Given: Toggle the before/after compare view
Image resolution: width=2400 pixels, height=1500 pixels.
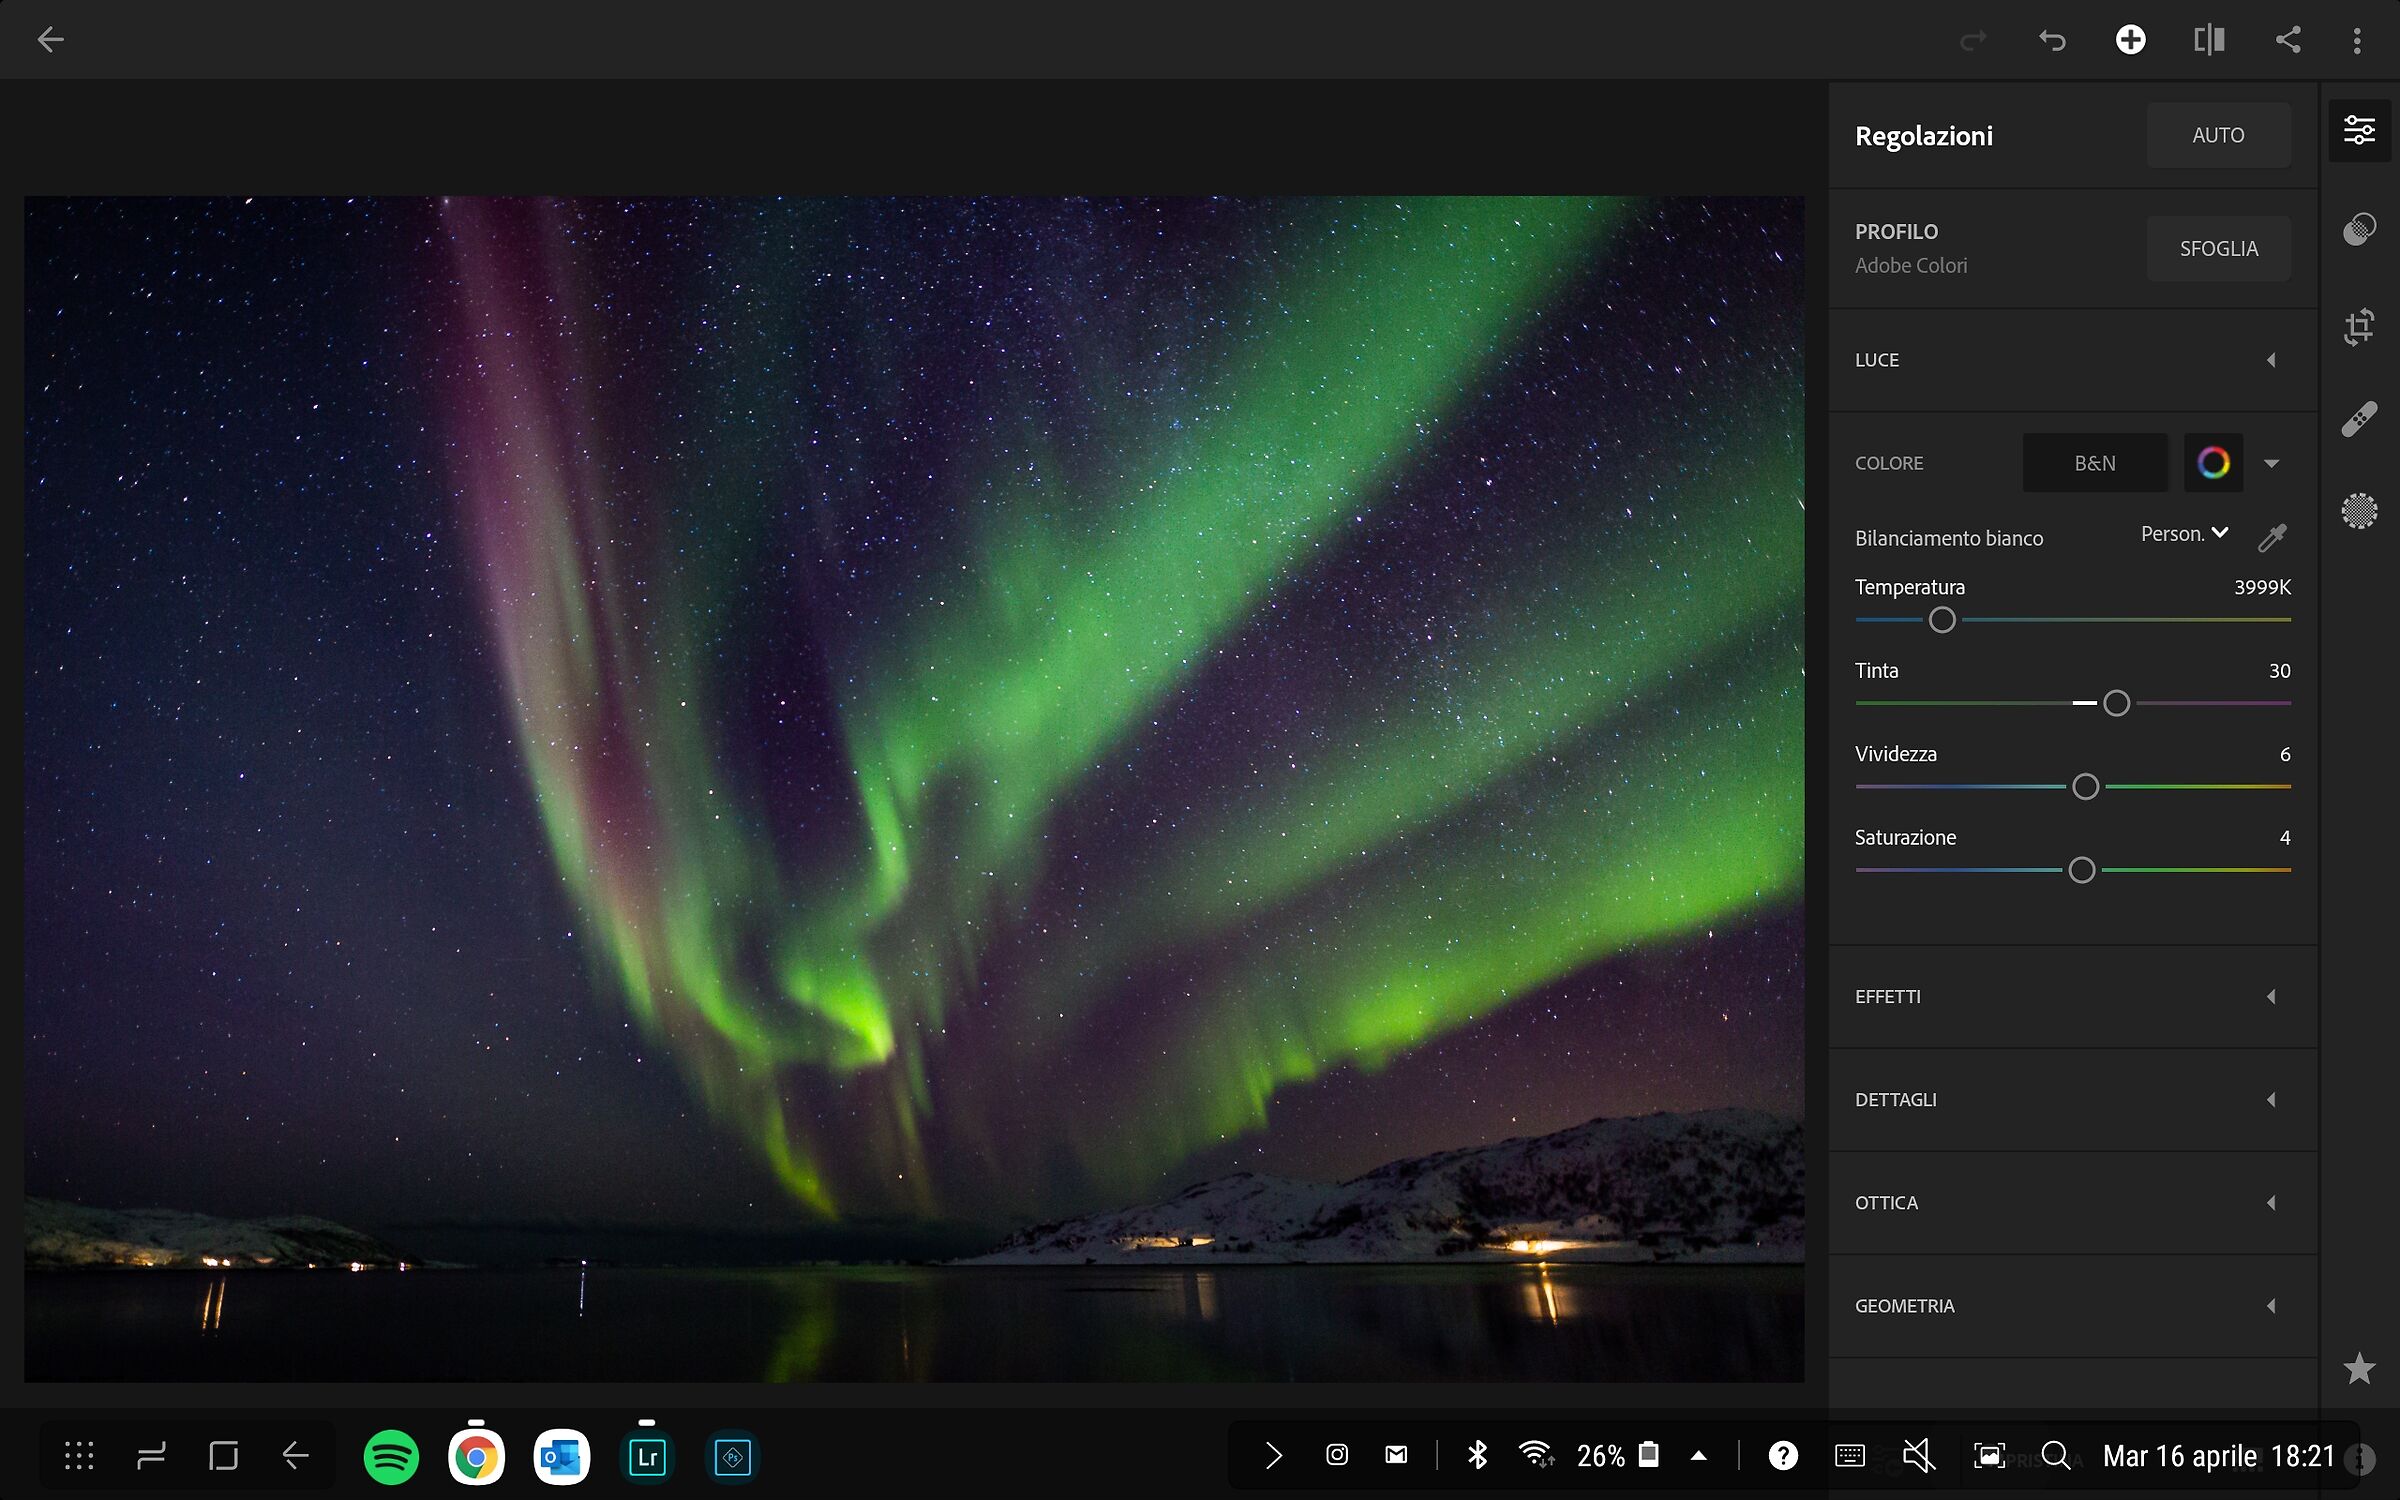Looking at the screenshot, I should (x=2209, y=40).
